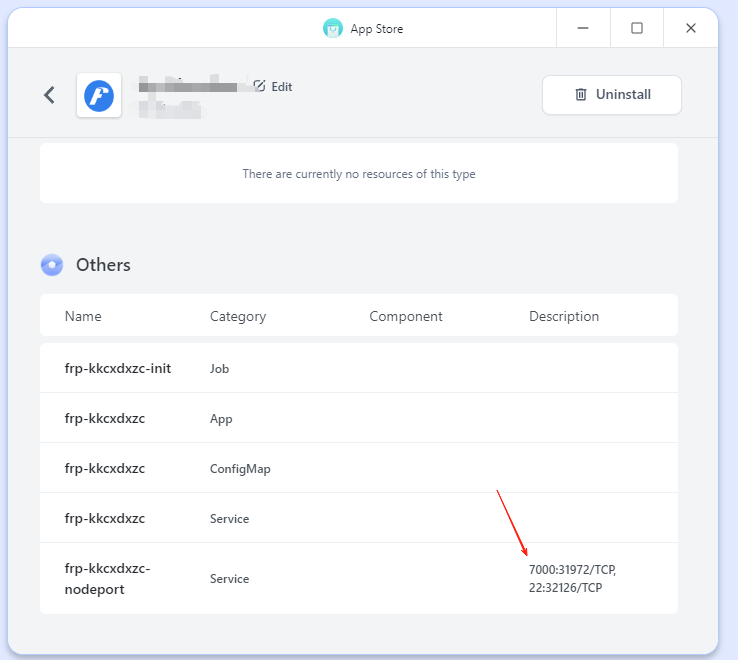The height and width of the screenshot is (660, 738).
Task: Select the frp-kkcxdxzc-nodeport Service row
Action: pos(107,578)
